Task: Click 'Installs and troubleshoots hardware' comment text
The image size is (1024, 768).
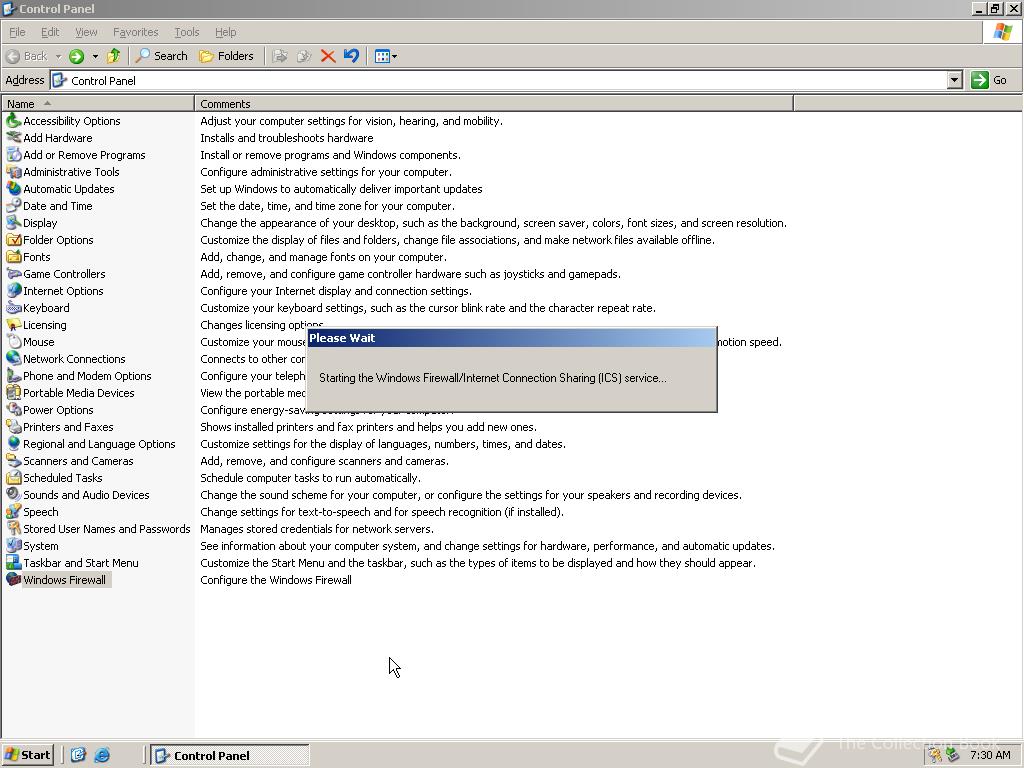Action: [x=287, y=138]
